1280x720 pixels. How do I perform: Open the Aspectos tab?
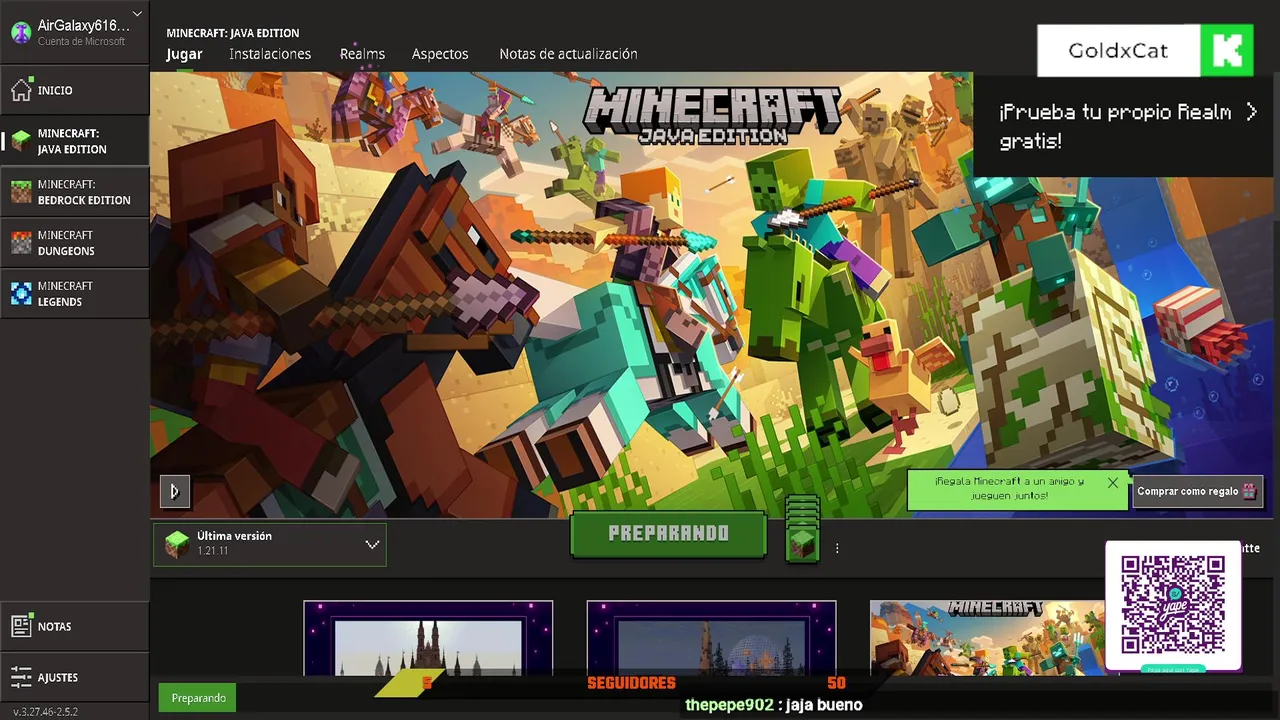coord(440,54)
